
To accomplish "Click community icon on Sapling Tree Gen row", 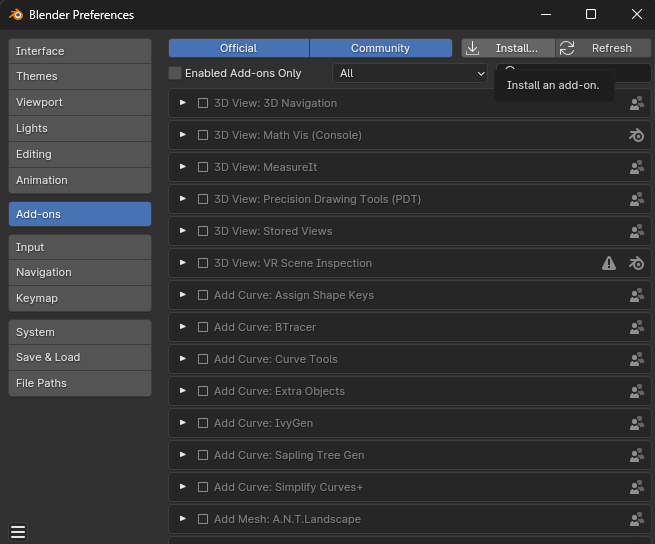I will pos(637,455).
